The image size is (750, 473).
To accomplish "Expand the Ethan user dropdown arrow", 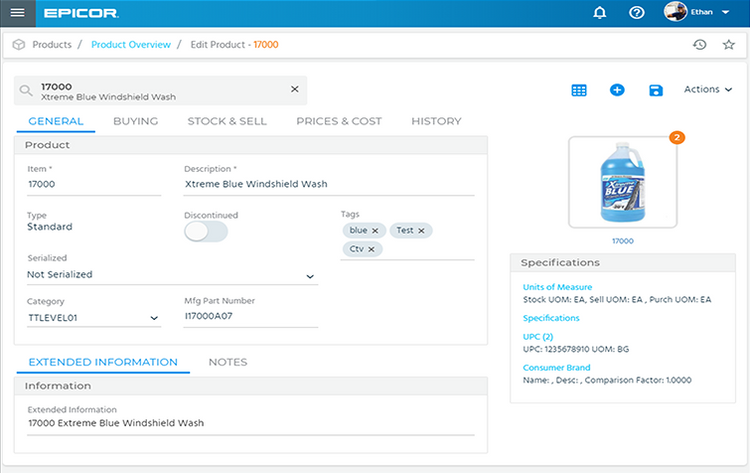I will (x=726, y=12).
